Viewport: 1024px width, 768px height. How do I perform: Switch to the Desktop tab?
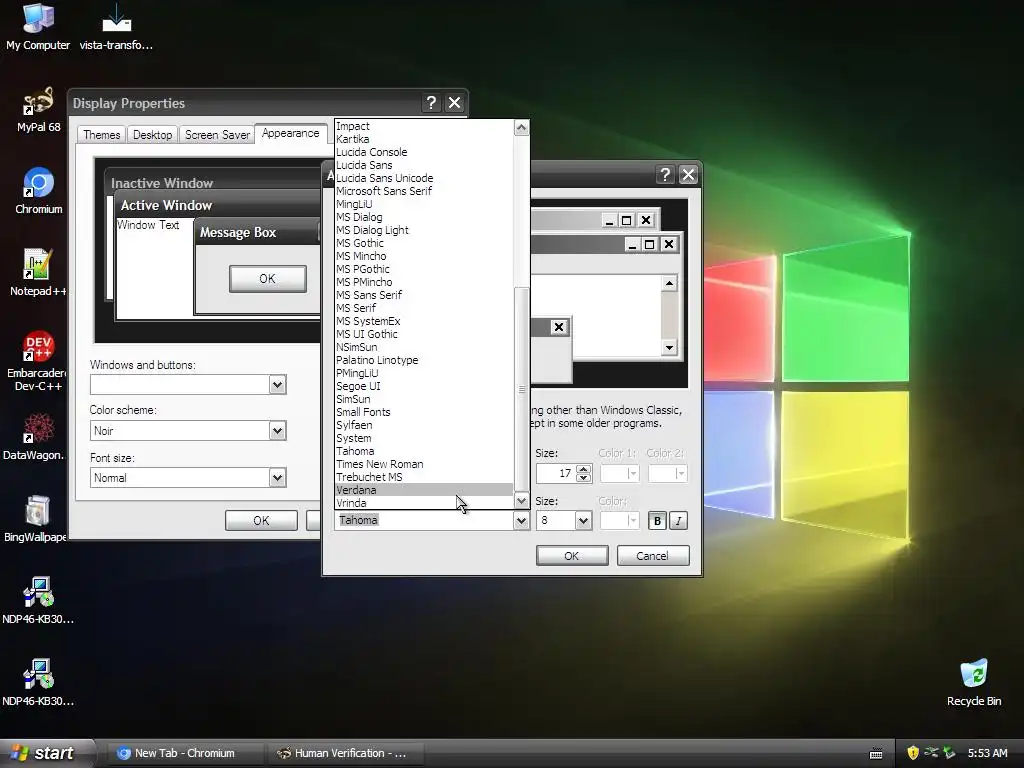click(x=152, y=135)
